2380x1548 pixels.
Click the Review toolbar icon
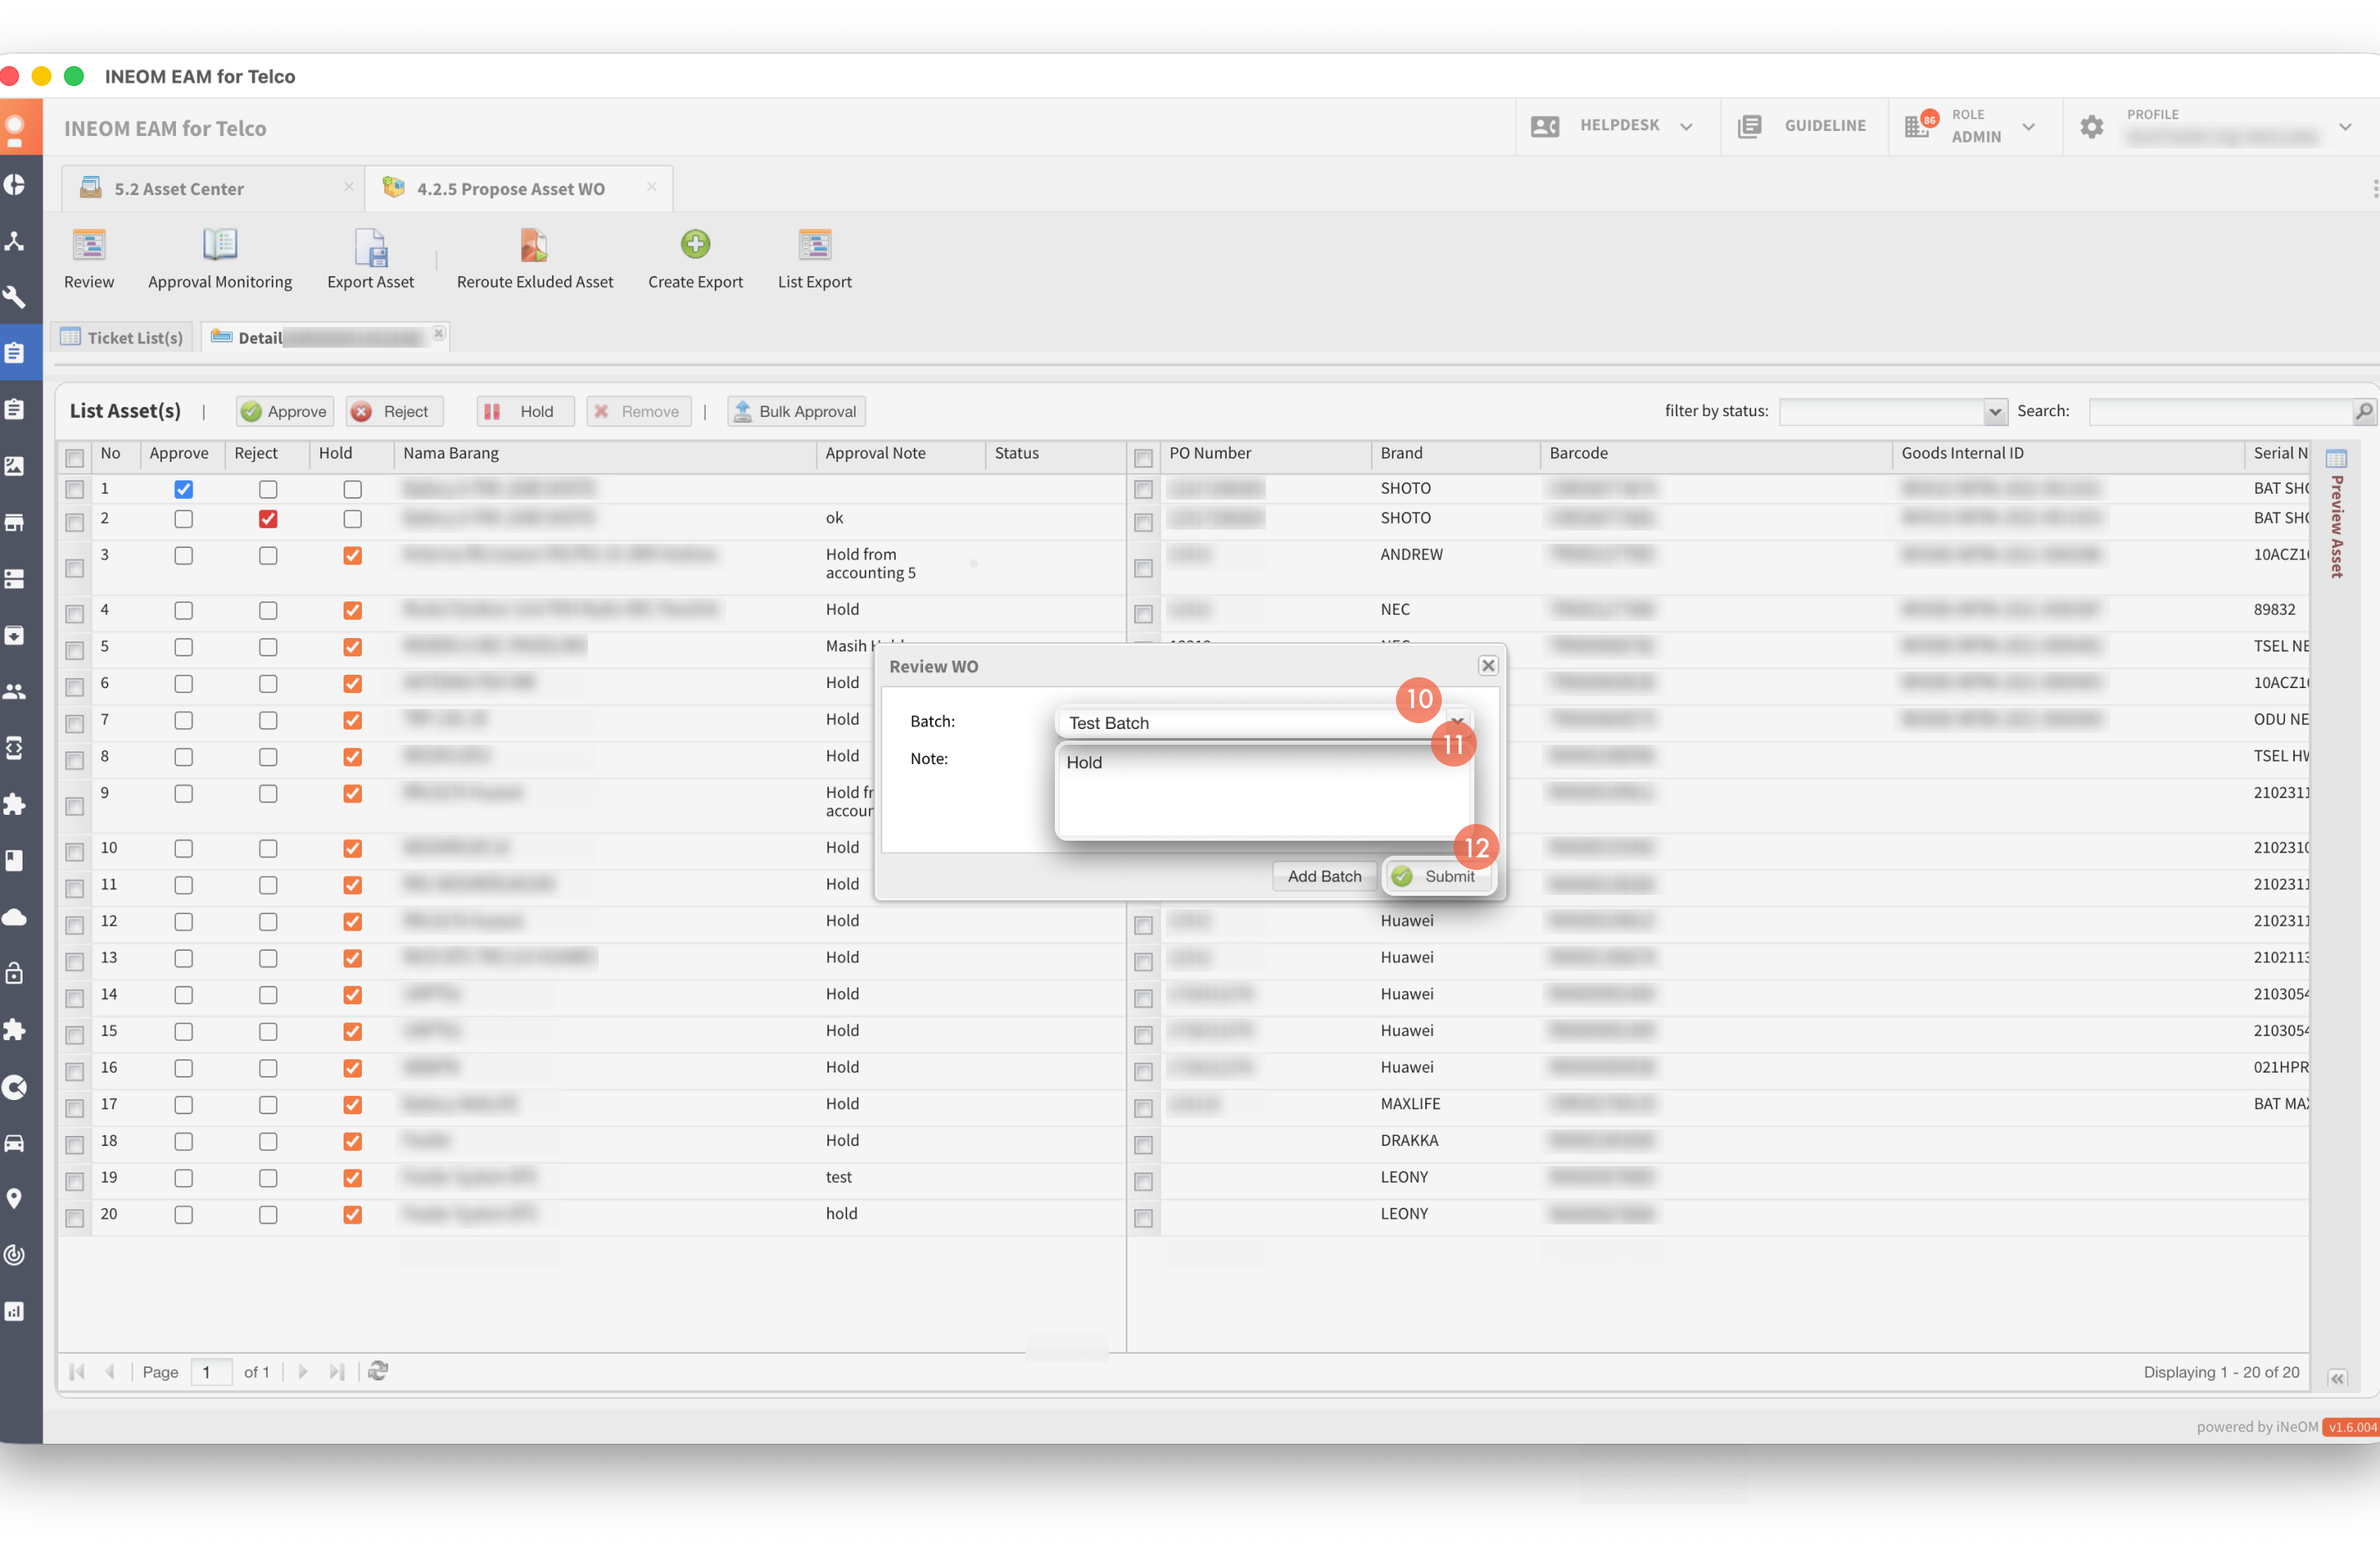coord(89,246)
